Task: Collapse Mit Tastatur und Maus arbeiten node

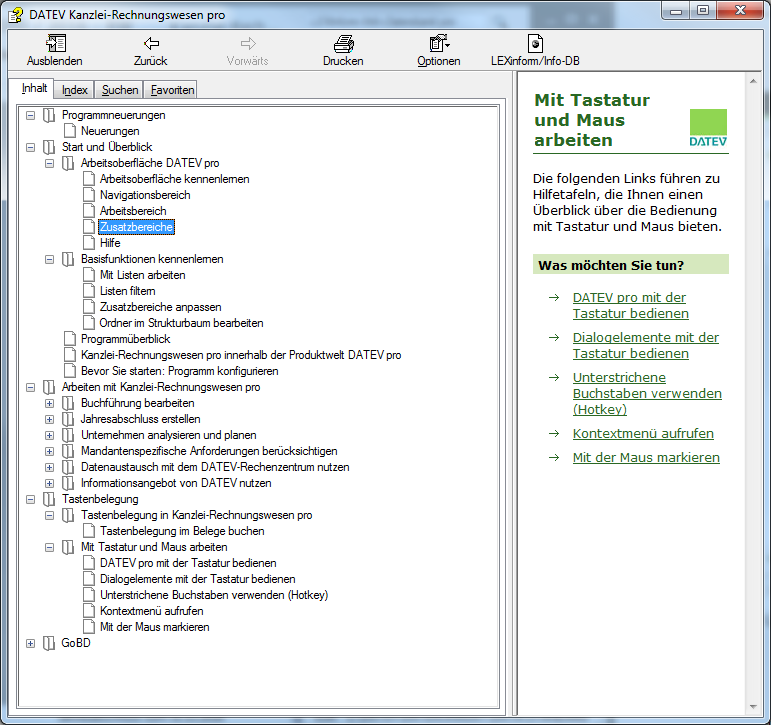Action: (x=50, y=547)
